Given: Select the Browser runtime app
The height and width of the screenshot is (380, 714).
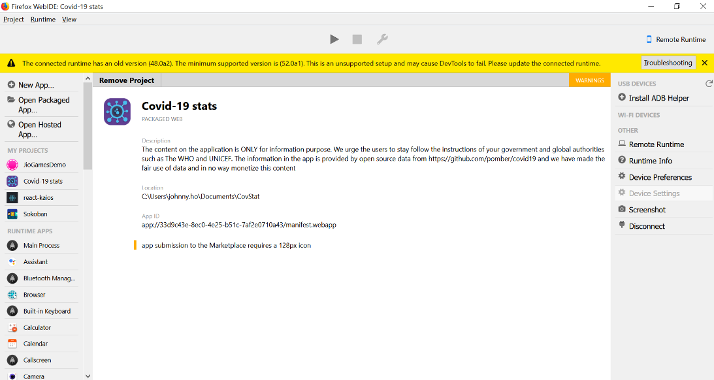Looking at the screenshot, I should point(42,294).
